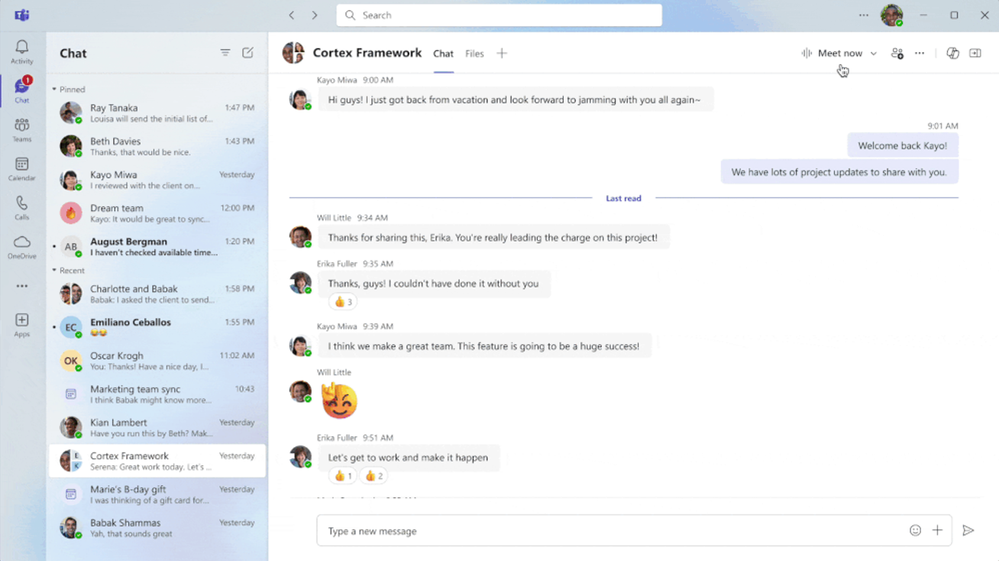Open the Chat section in sidebar
Screen dimensions: 999x561
click(22, 90)
